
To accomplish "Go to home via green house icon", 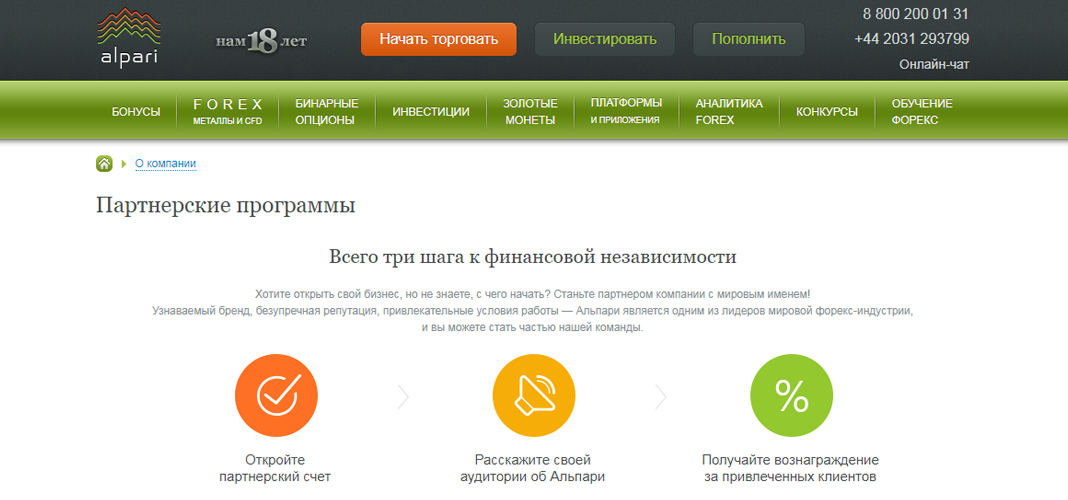I will pos(104,163).
